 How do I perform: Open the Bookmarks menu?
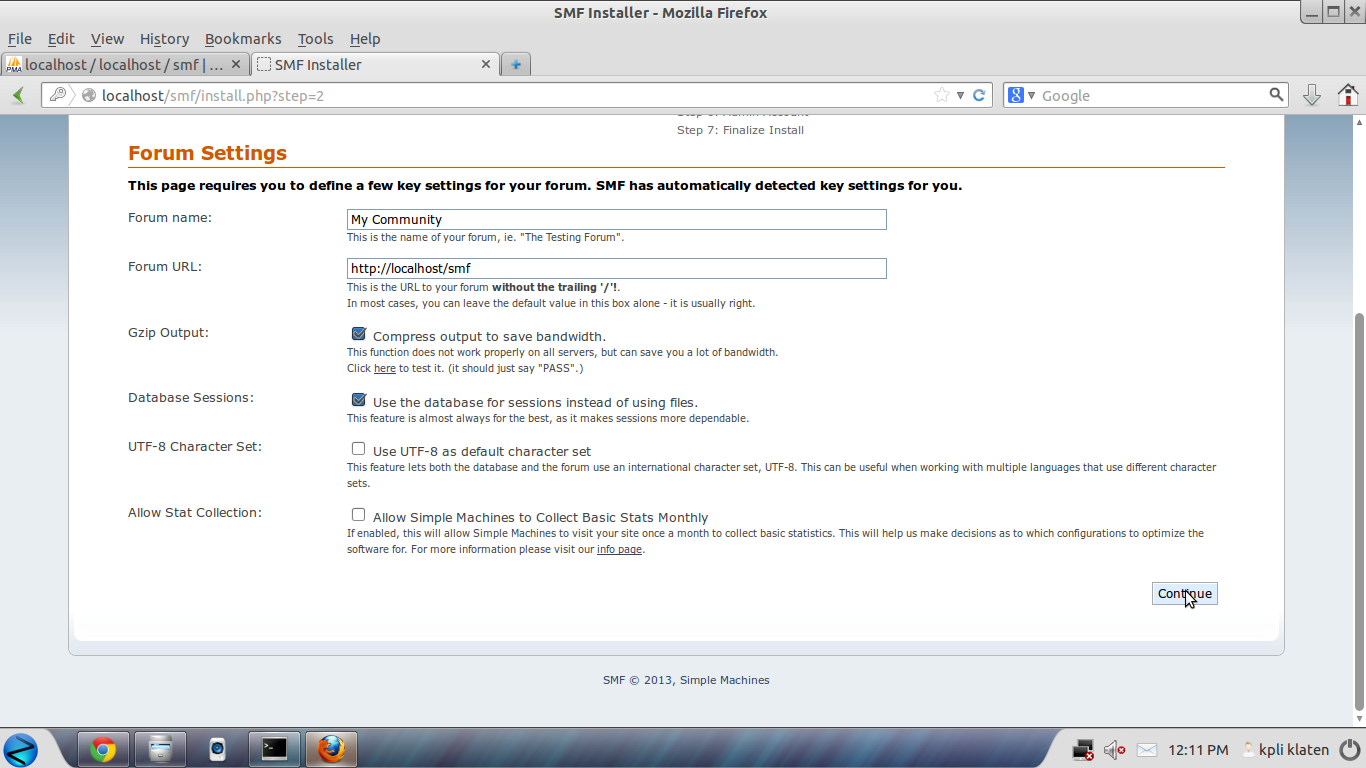tap(243, 38)
